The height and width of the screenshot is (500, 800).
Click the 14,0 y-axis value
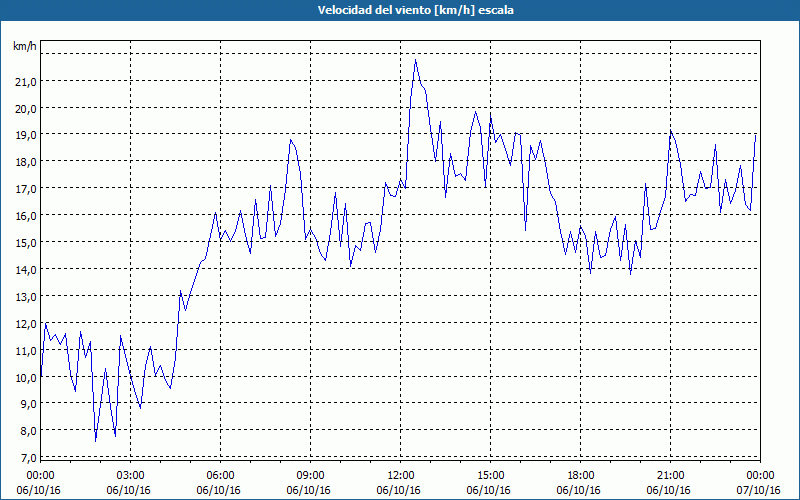click(x=26, y=269)
